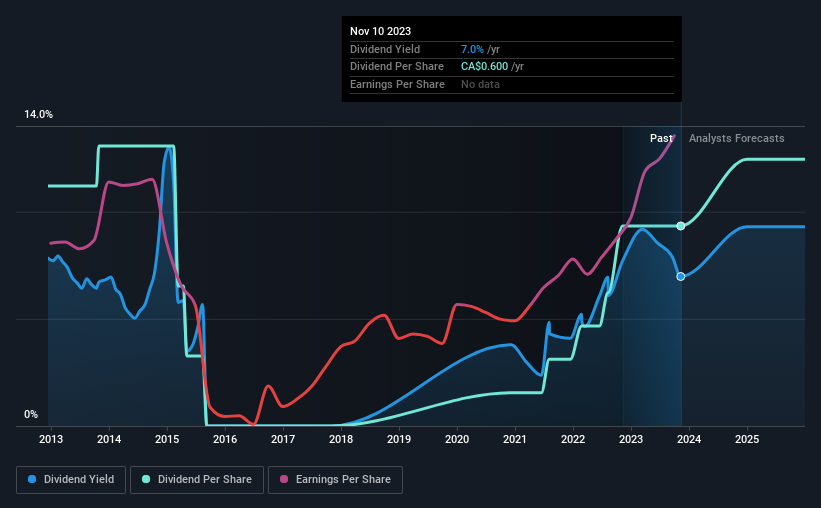Select the blue dividend yield data point marker
821x508 pixels.
point(681,277)
